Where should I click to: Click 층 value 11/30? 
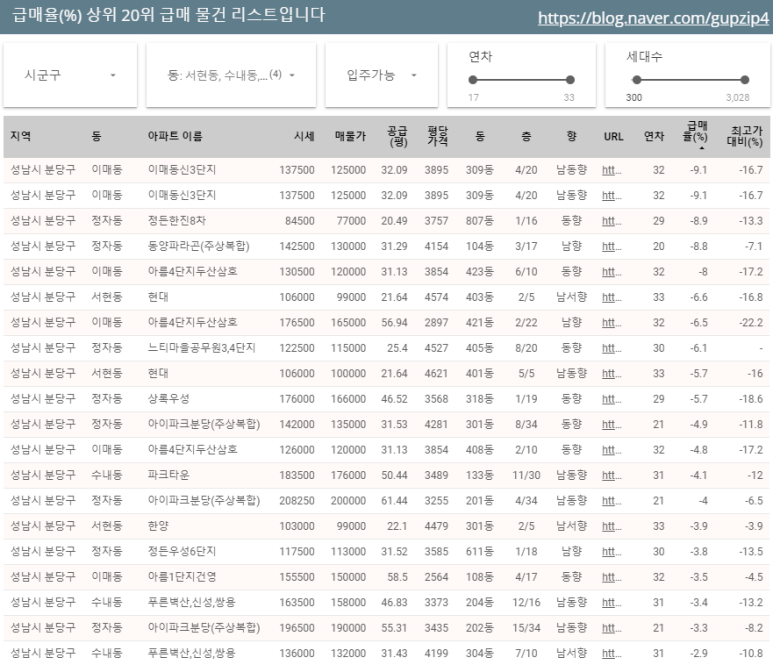coord(526,475)
